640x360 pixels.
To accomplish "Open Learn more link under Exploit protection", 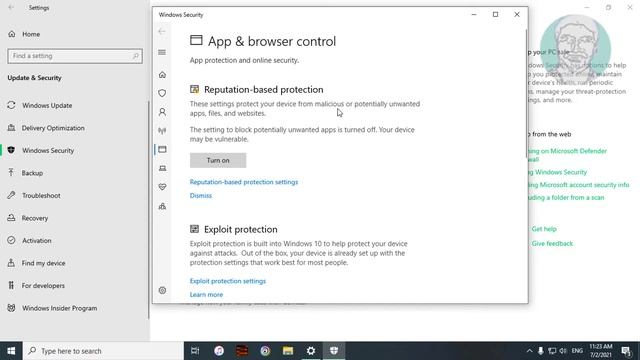I will [206, 295].
